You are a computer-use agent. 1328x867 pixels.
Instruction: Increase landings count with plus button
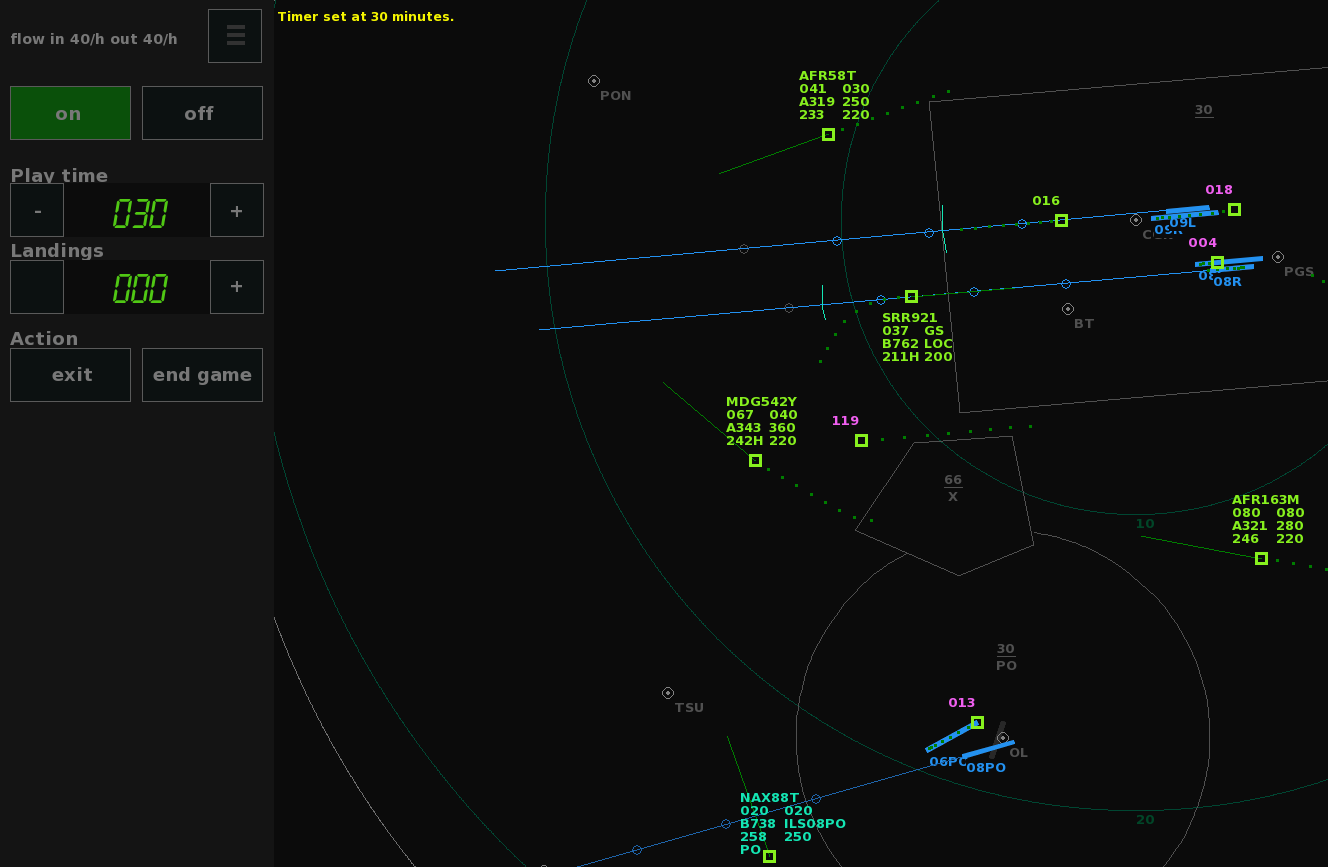click(x=237, y=287)
